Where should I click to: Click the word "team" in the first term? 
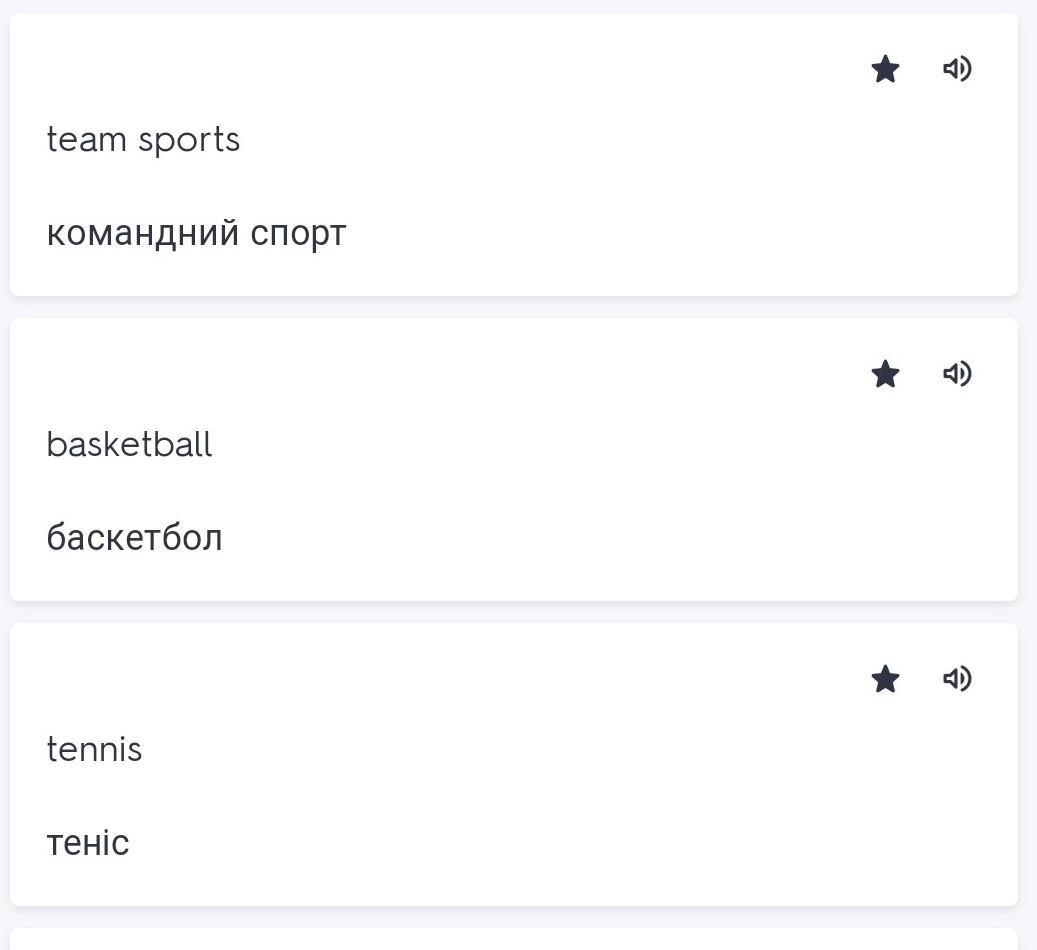[x=87, y=140]
